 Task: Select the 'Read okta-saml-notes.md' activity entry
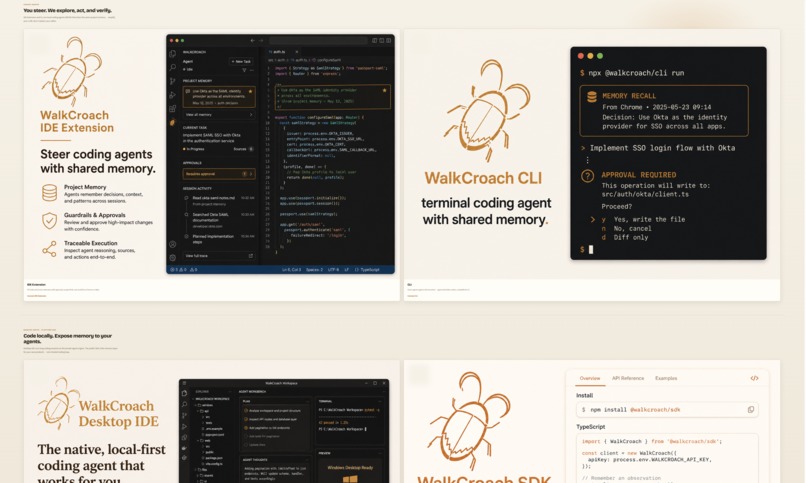click(x=219, y=200)
